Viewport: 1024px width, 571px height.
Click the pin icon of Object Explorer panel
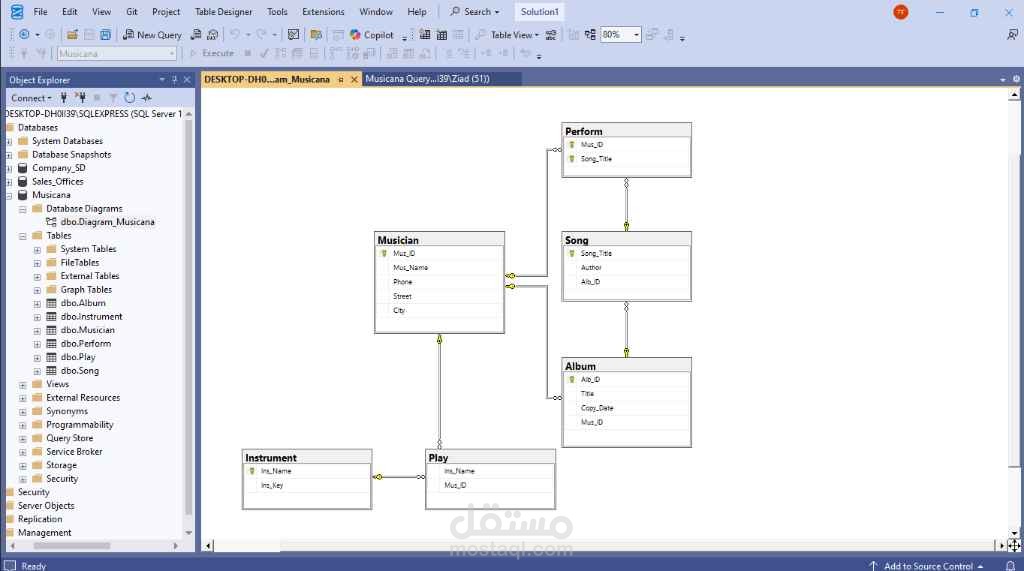(174, 80)
